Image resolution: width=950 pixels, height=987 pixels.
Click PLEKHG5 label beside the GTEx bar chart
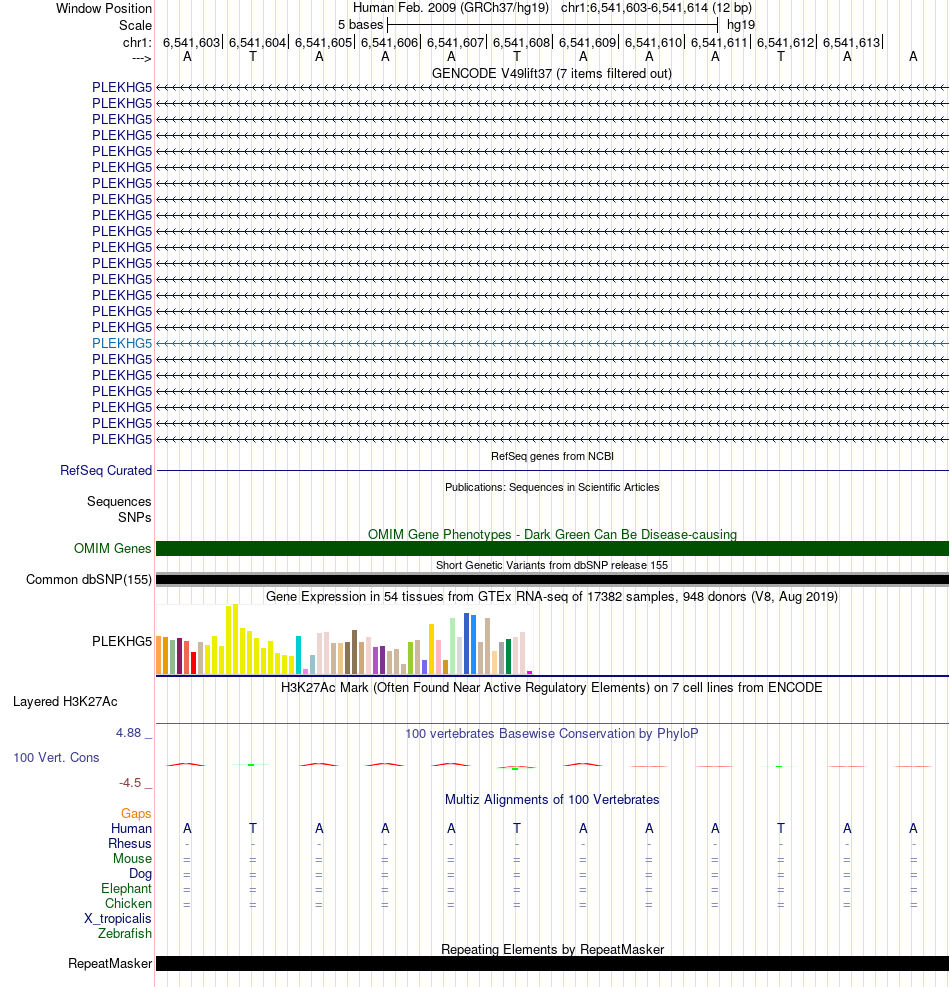[122, 641]
